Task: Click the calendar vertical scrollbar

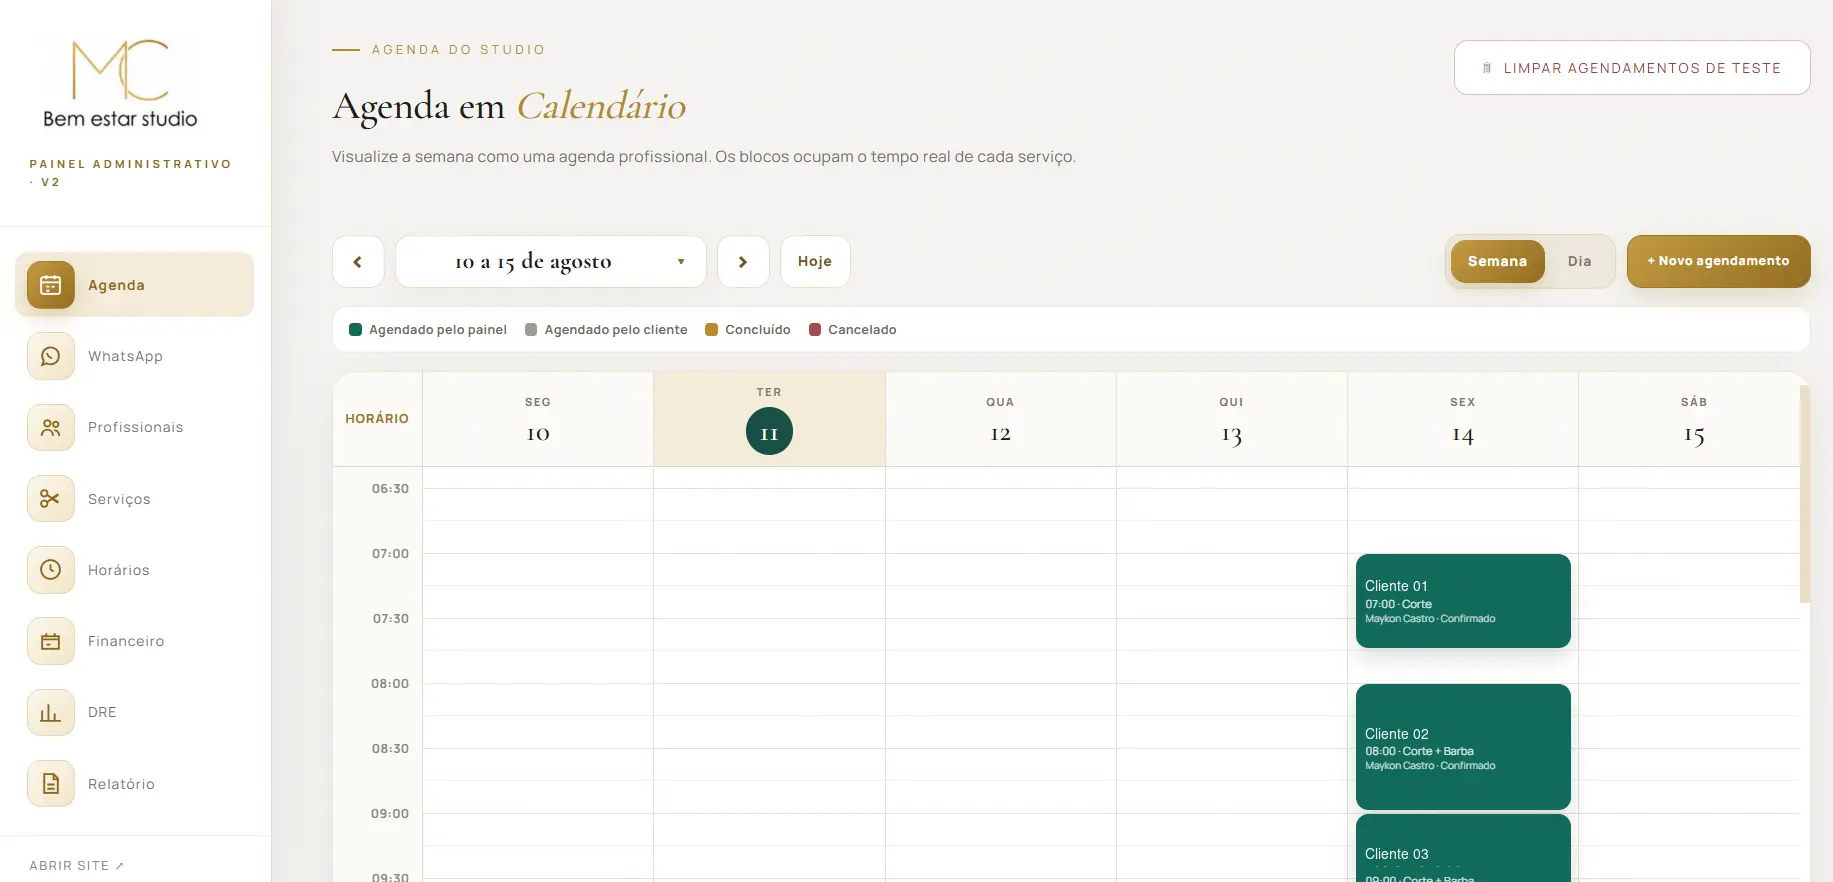Action: (1805, 494)
